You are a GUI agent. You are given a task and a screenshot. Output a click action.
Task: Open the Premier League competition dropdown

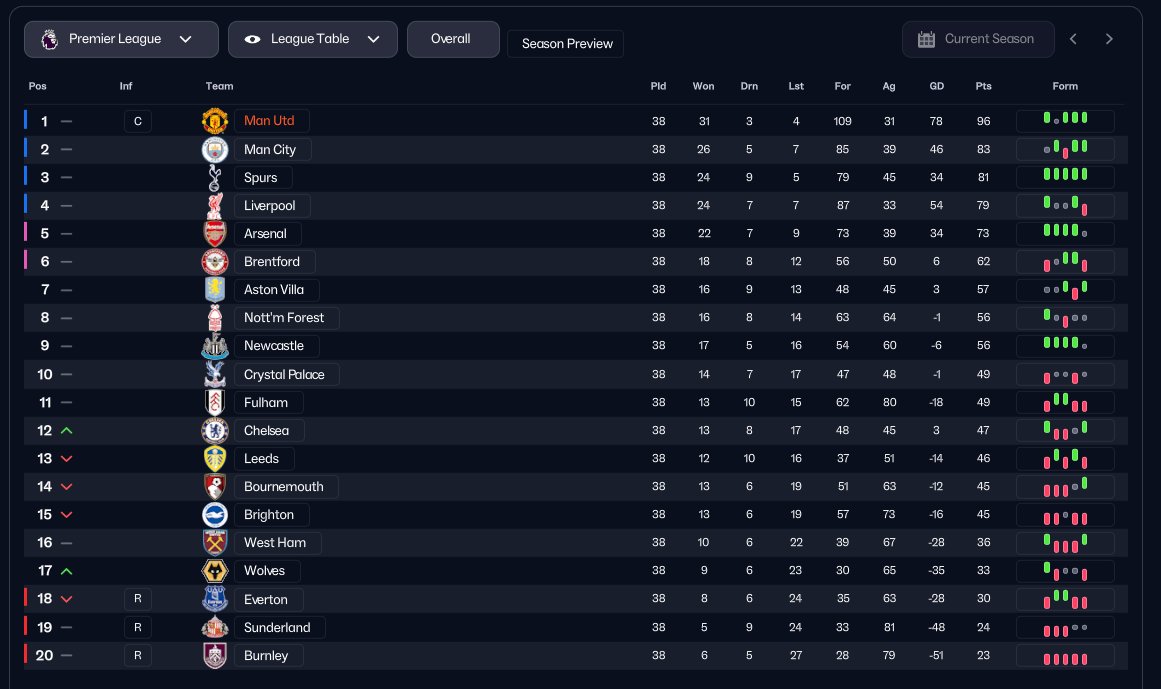(121, 39)
